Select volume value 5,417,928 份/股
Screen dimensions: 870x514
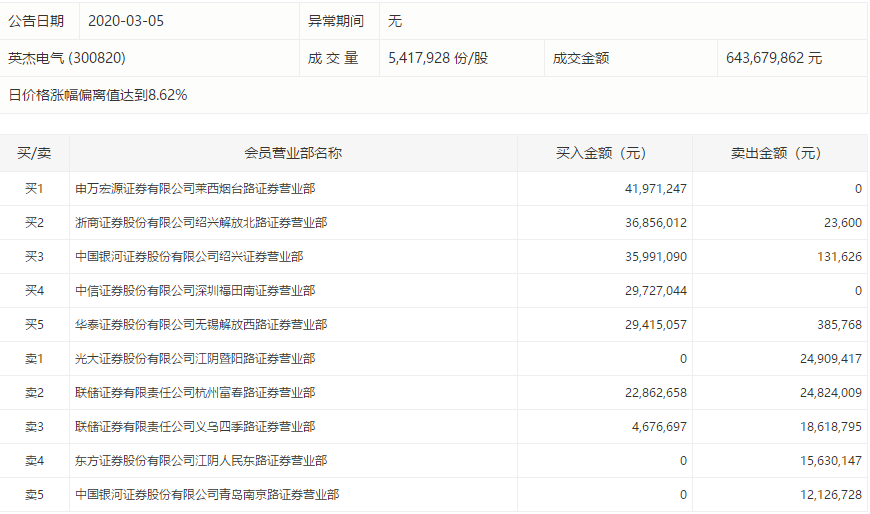(438, 58)
